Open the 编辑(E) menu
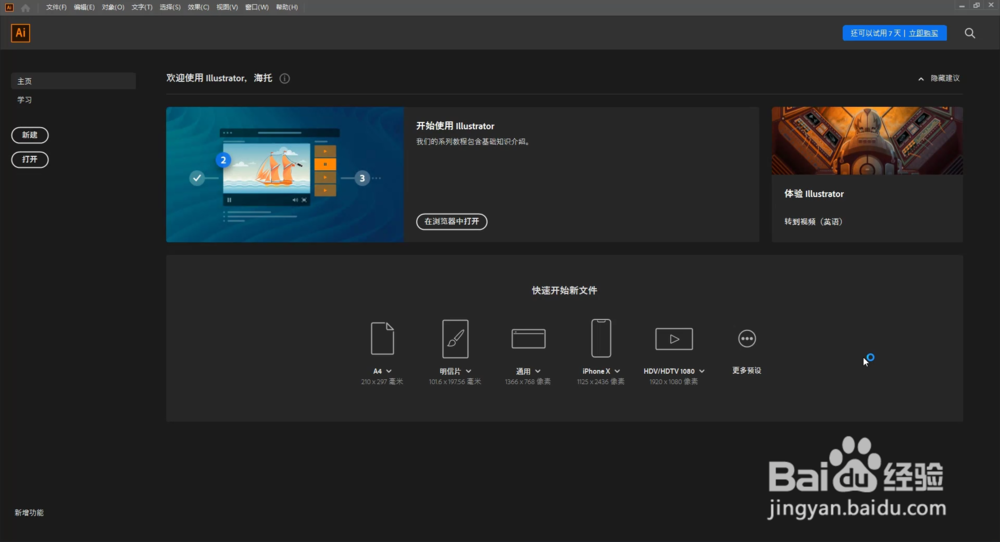 84,8
